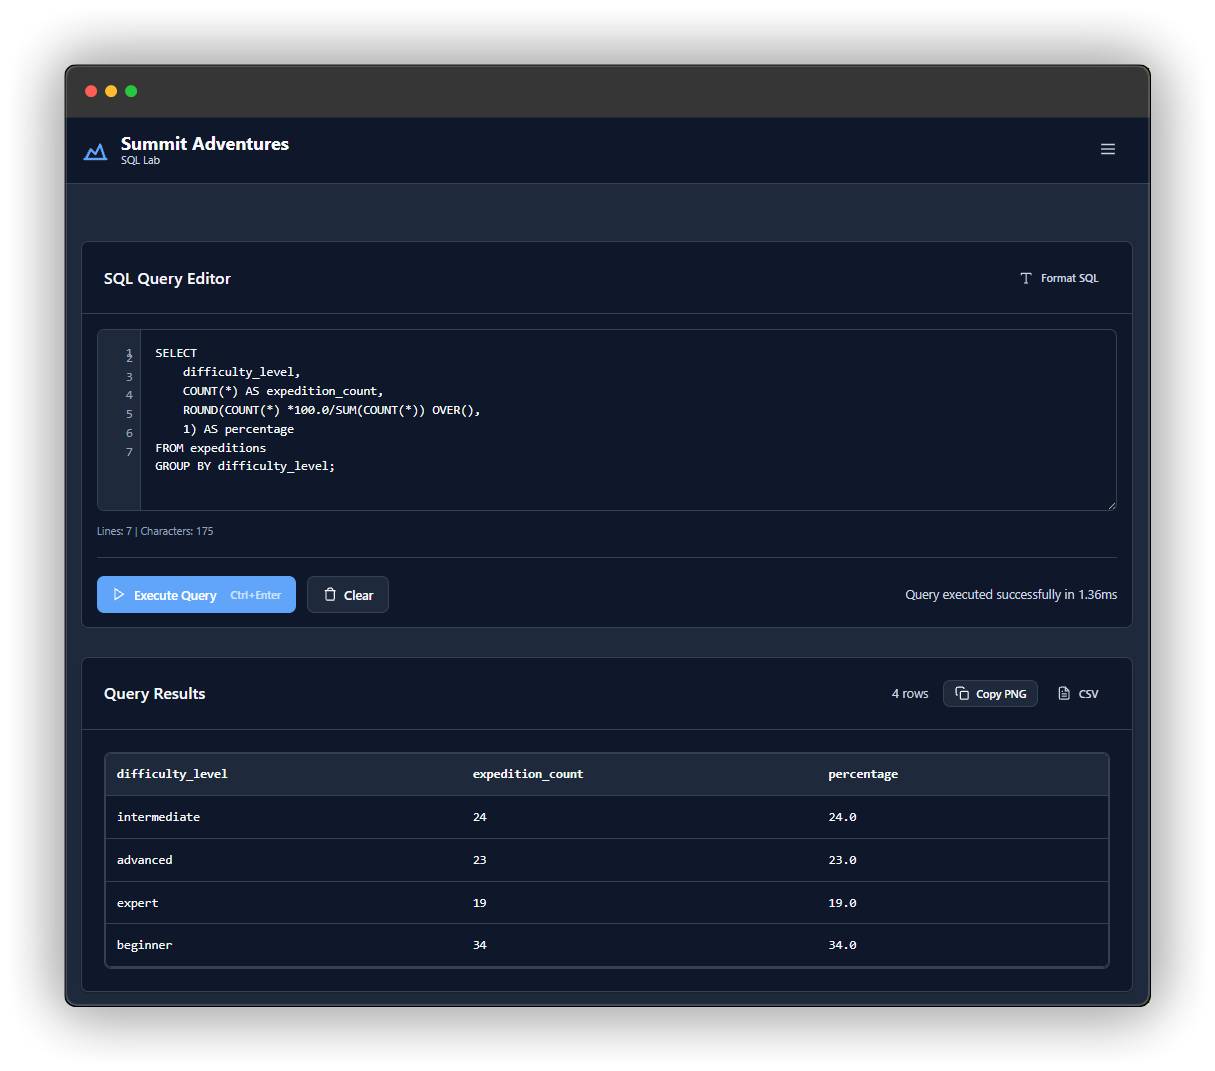This screenshot has height=1071, width=1215.
Task: Click the Format SQL text icon
Action: [x=1025, y=278]
